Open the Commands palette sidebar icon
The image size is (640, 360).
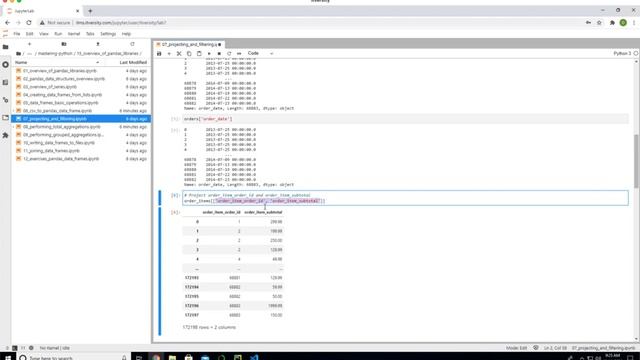5,82
